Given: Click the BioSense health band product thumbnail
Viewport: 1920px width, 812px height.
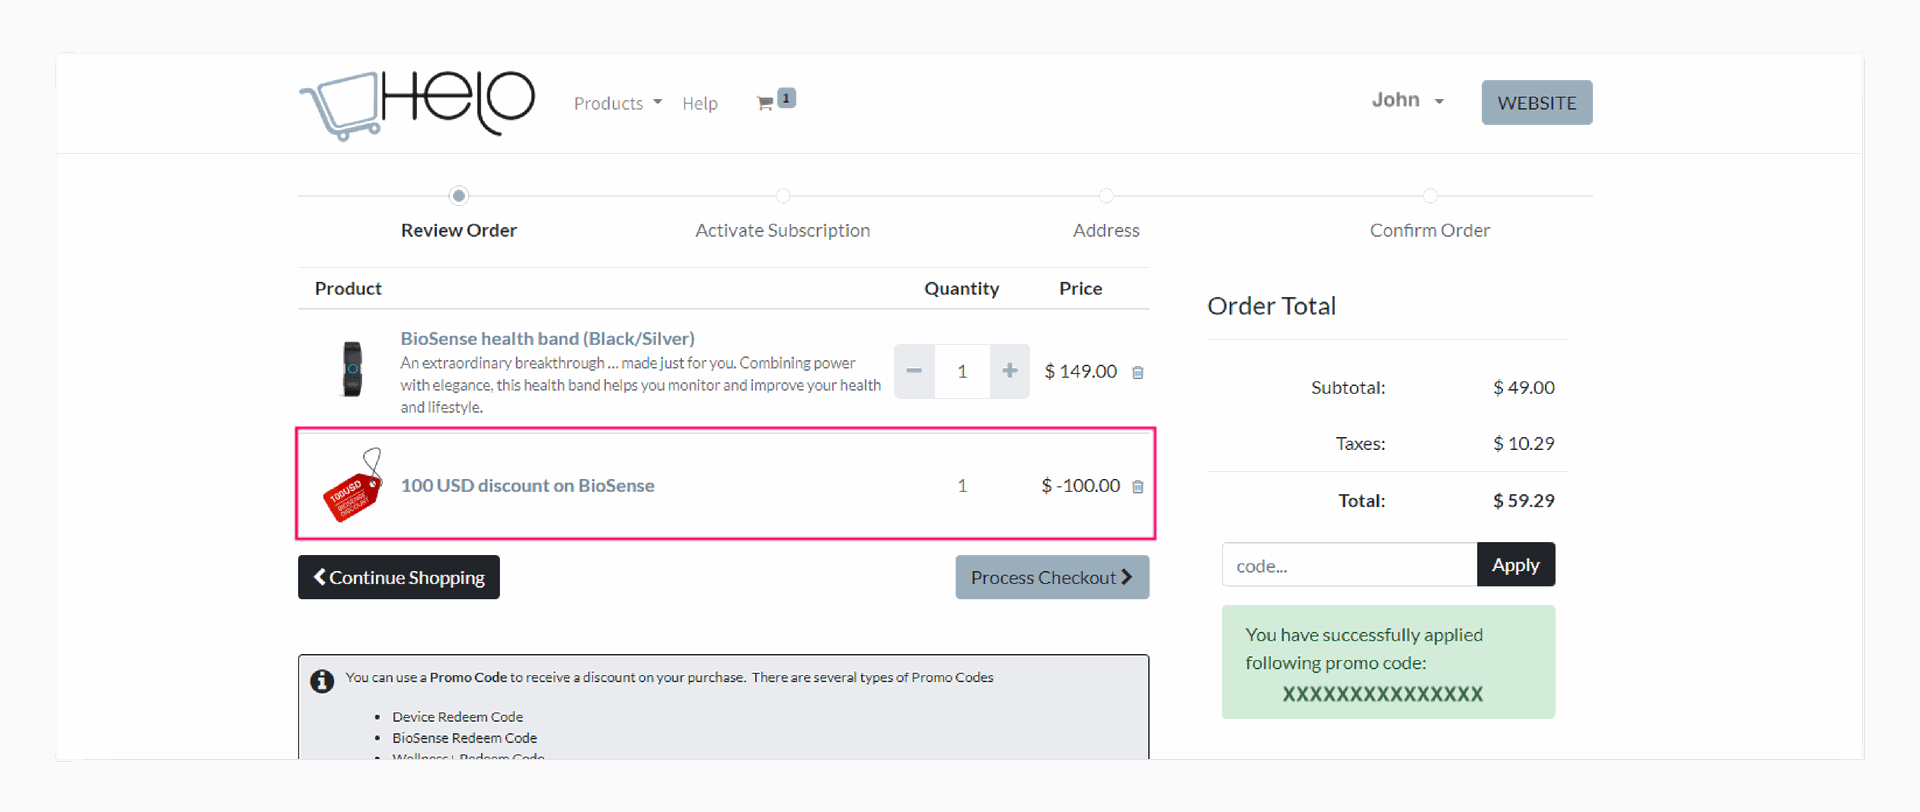Looking at the screenshot, I should [x=352, y=369].
